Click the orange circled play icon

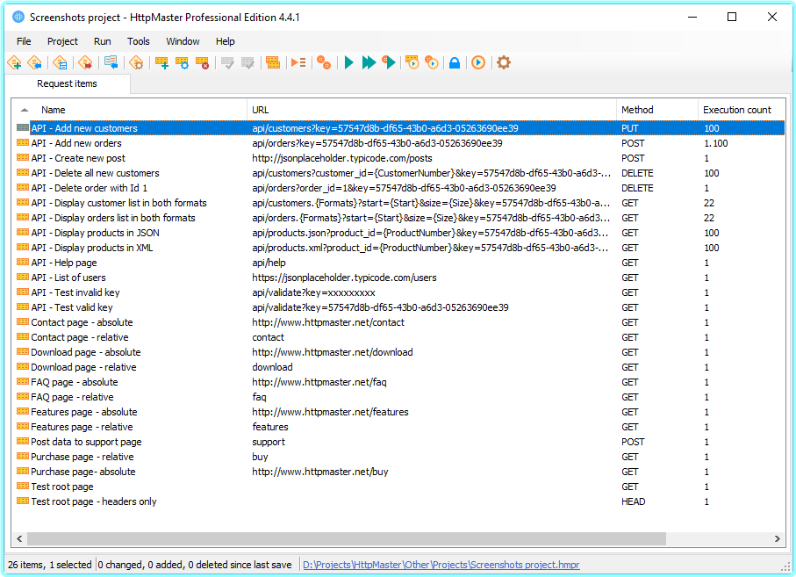(478, 63)
